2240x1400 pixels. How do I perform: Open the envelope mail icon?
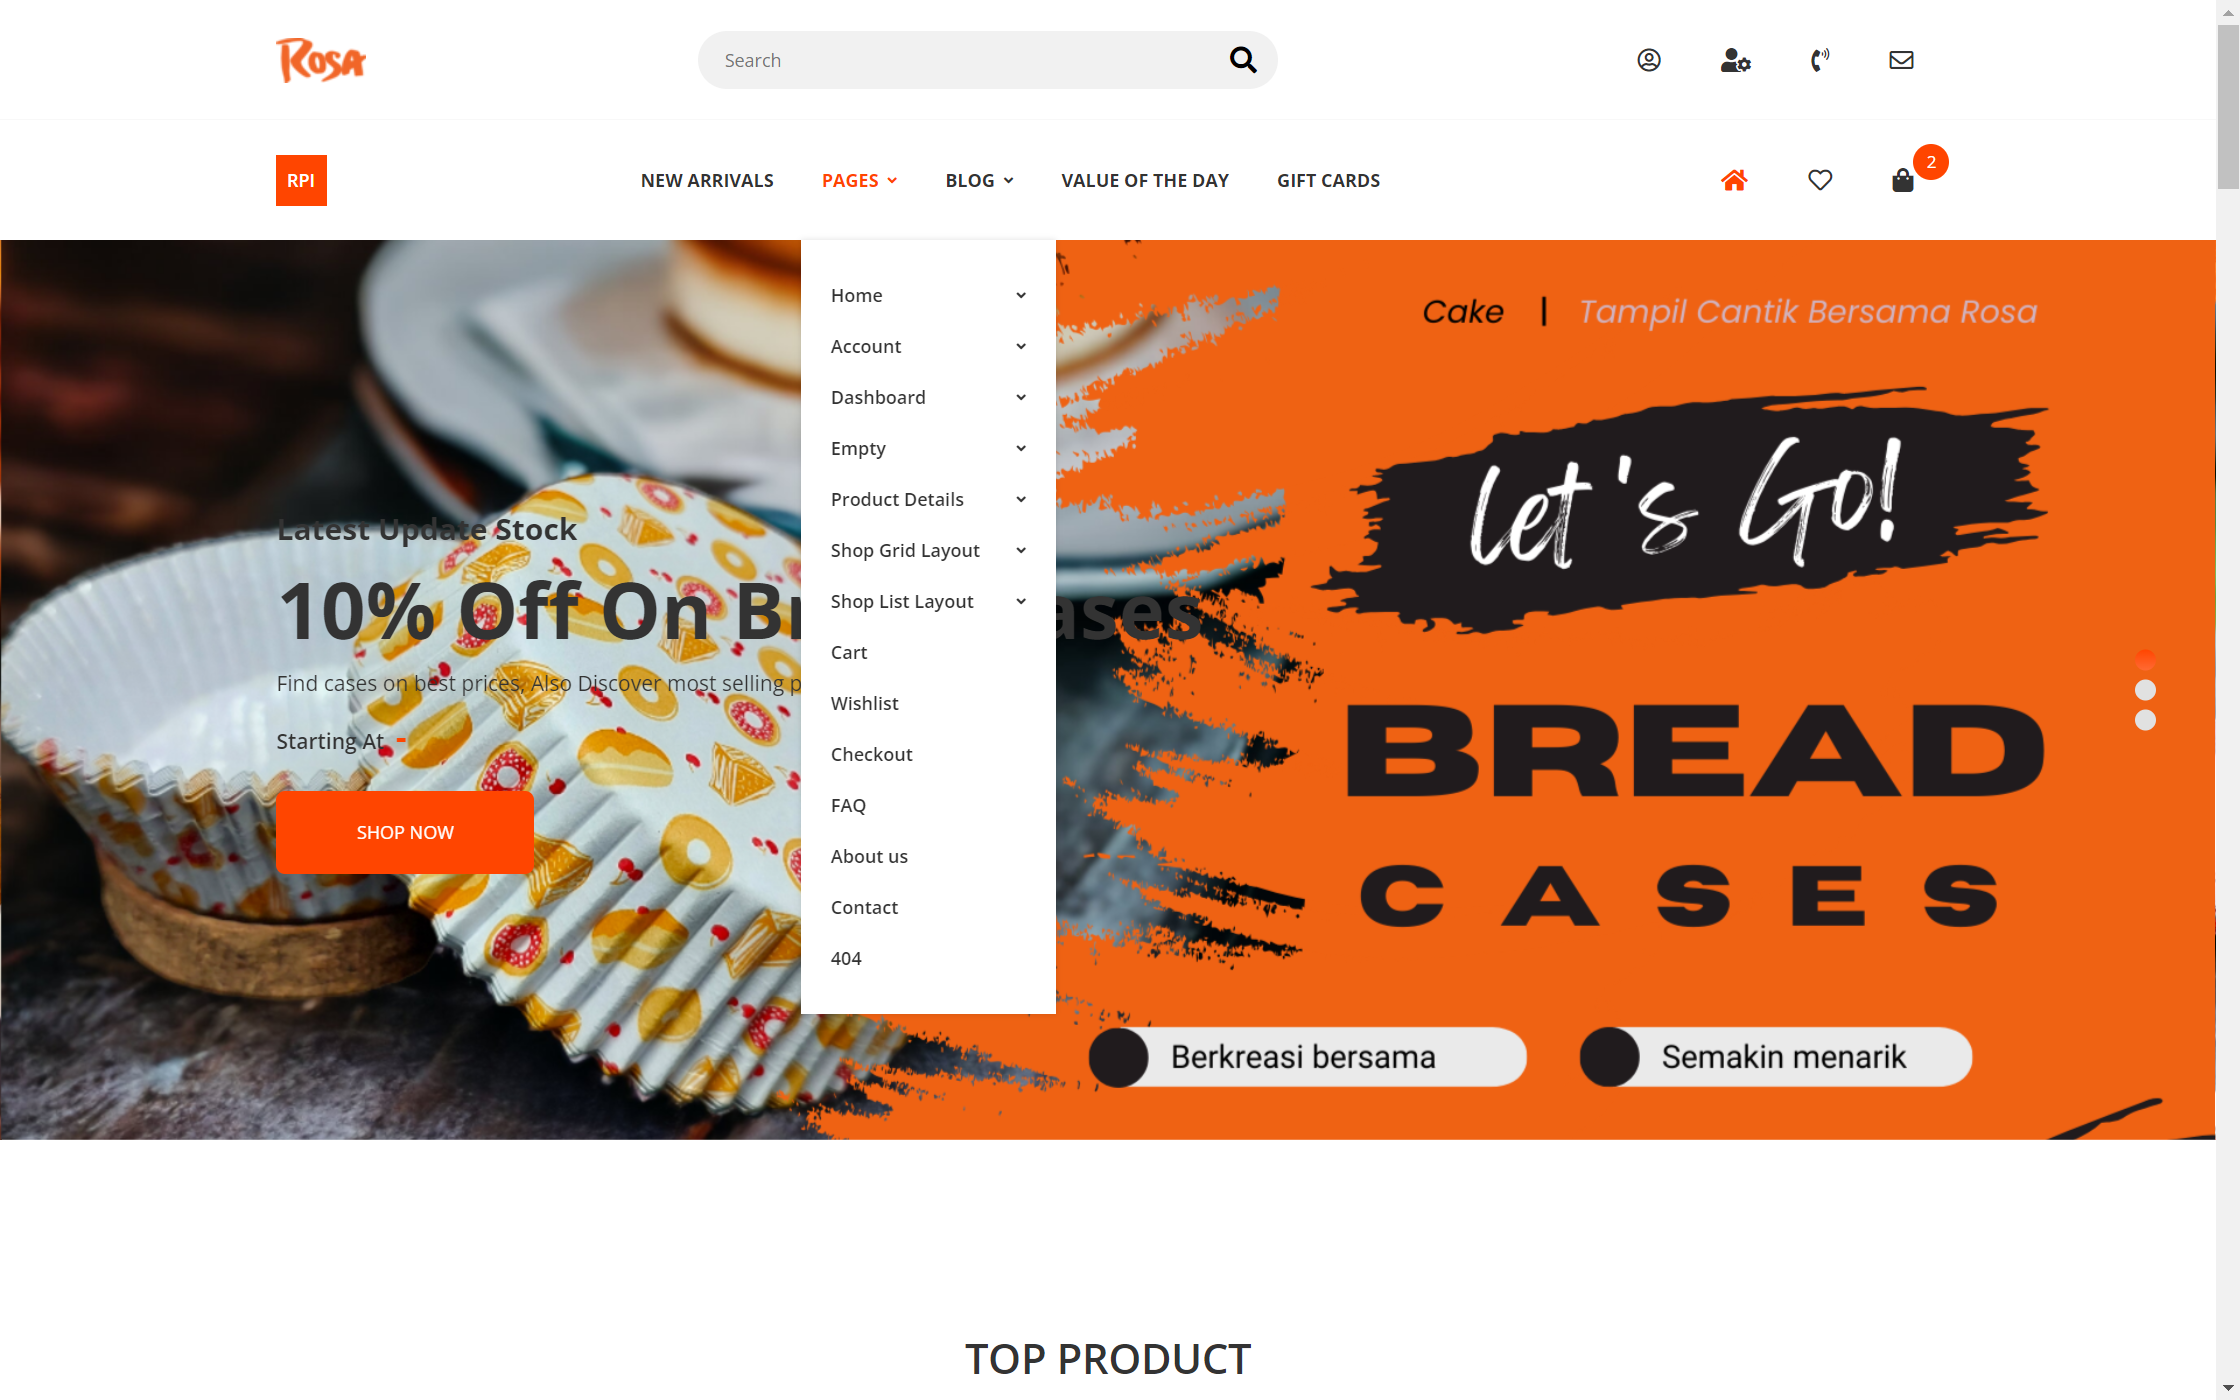tap(1901, 60)
